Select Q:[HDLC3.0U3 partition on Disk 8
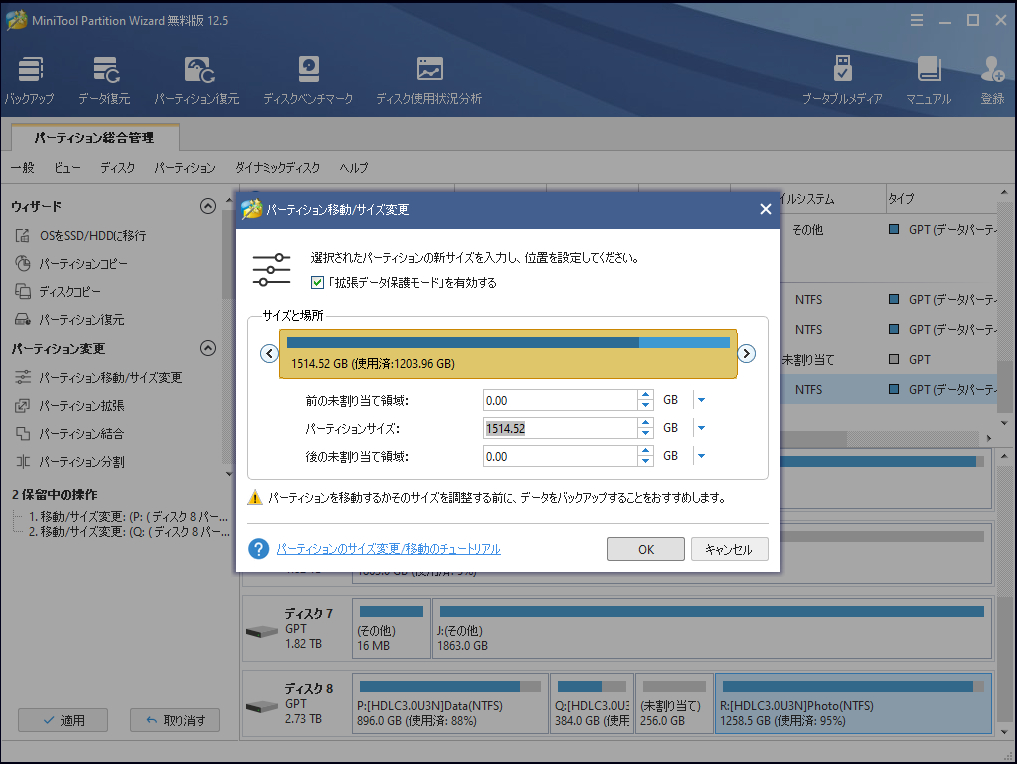1017x764 pixels. [592, 704]
